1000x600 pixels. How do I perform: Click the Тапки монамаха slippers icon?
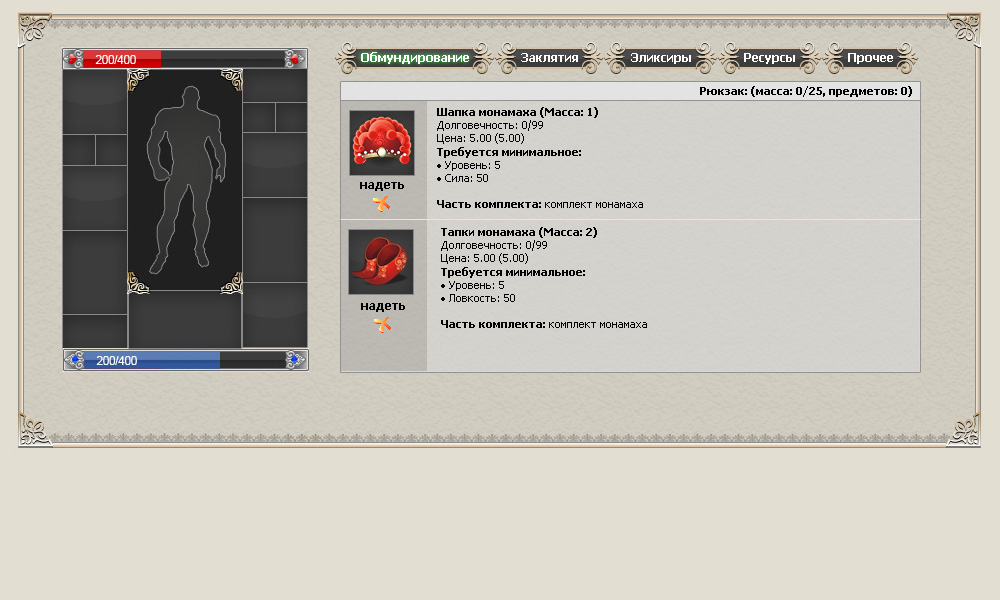pyautogui.click(x=381, y=262)
